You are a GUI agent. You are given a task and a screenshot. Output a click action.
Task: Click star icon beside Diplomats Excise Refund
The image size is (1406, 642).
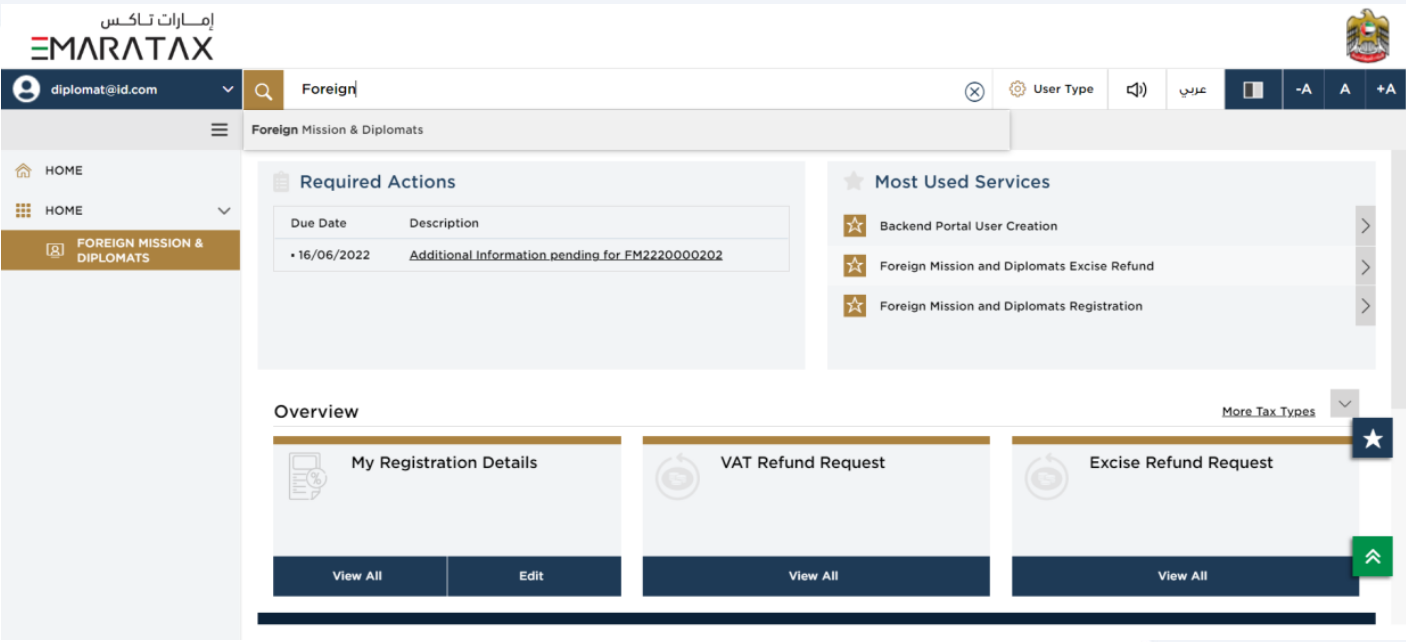(x=854, y=266)
